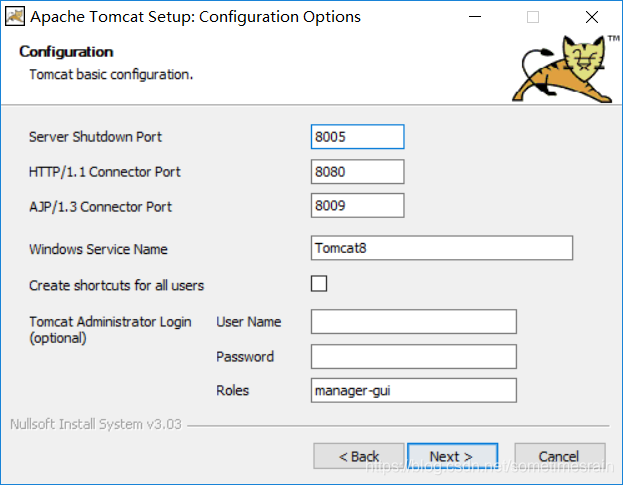Click the Tomcat installer title bar icon
The width and height of the screenshot is (623, 485).
click(15, 17)
